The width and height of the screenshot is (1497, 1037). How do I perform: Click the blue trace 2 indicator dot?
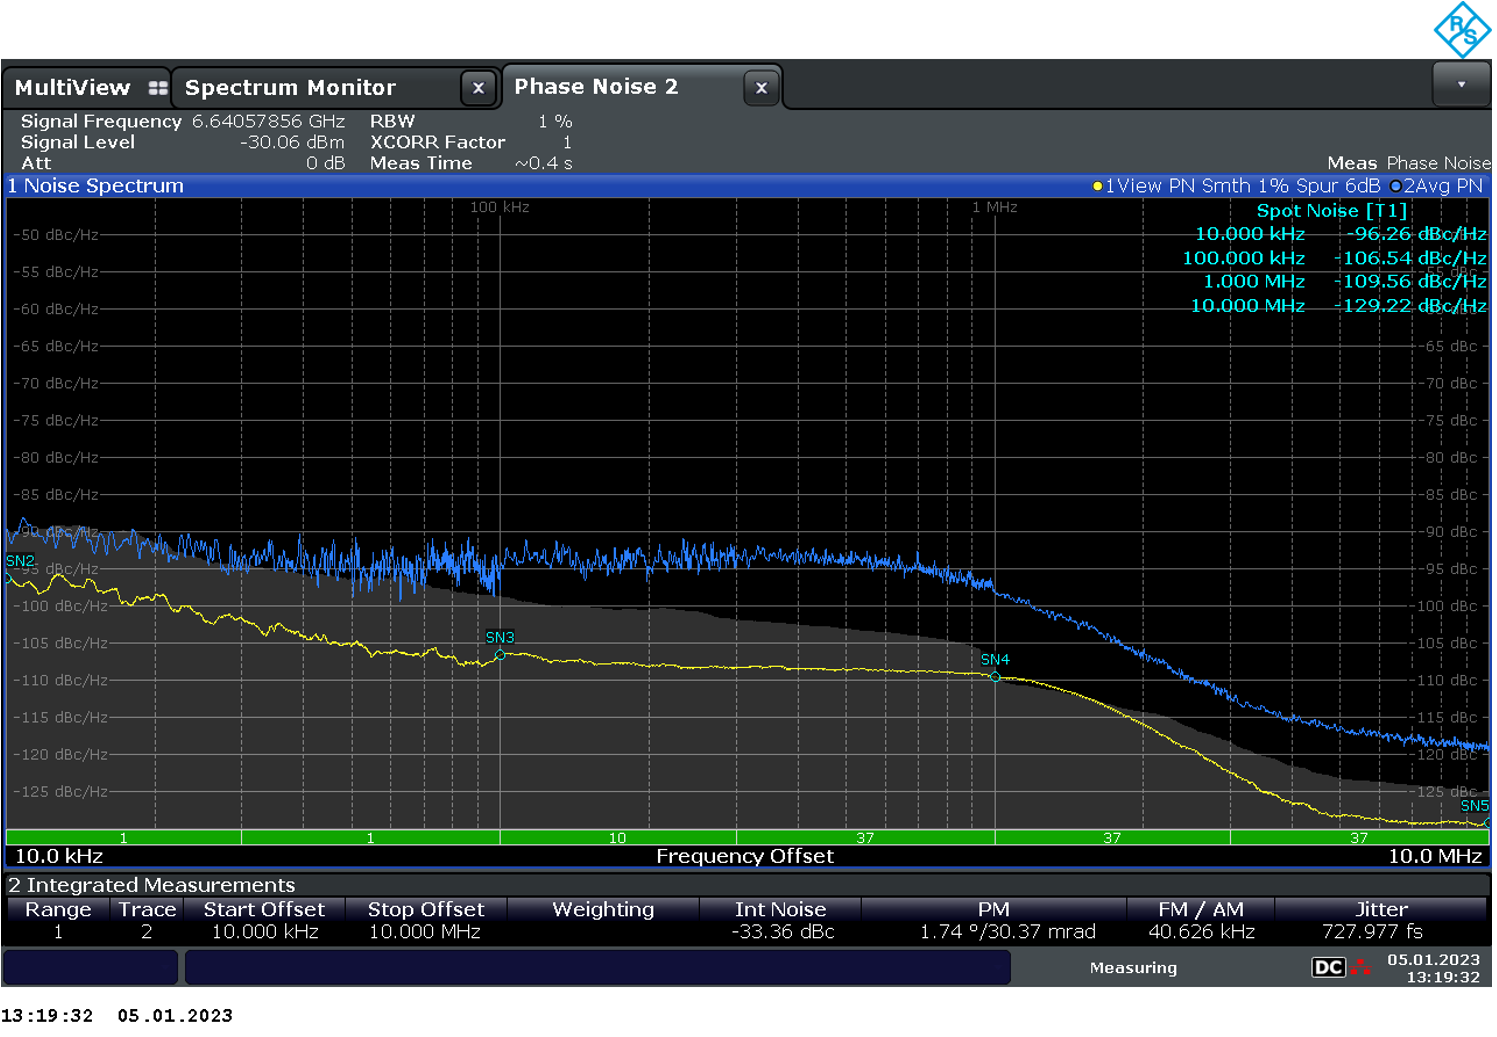coord(1396,186)
